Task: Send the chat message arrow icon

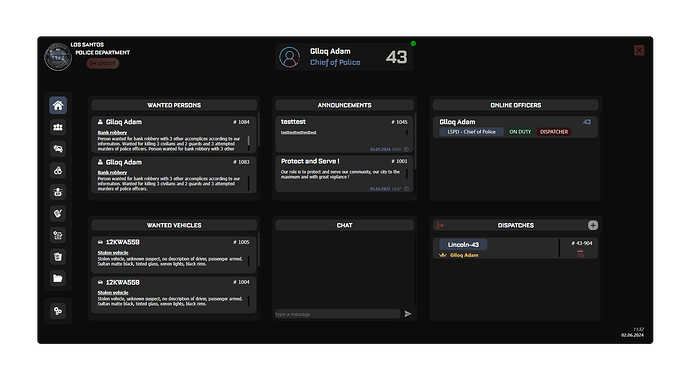Action: click(408, 314)
